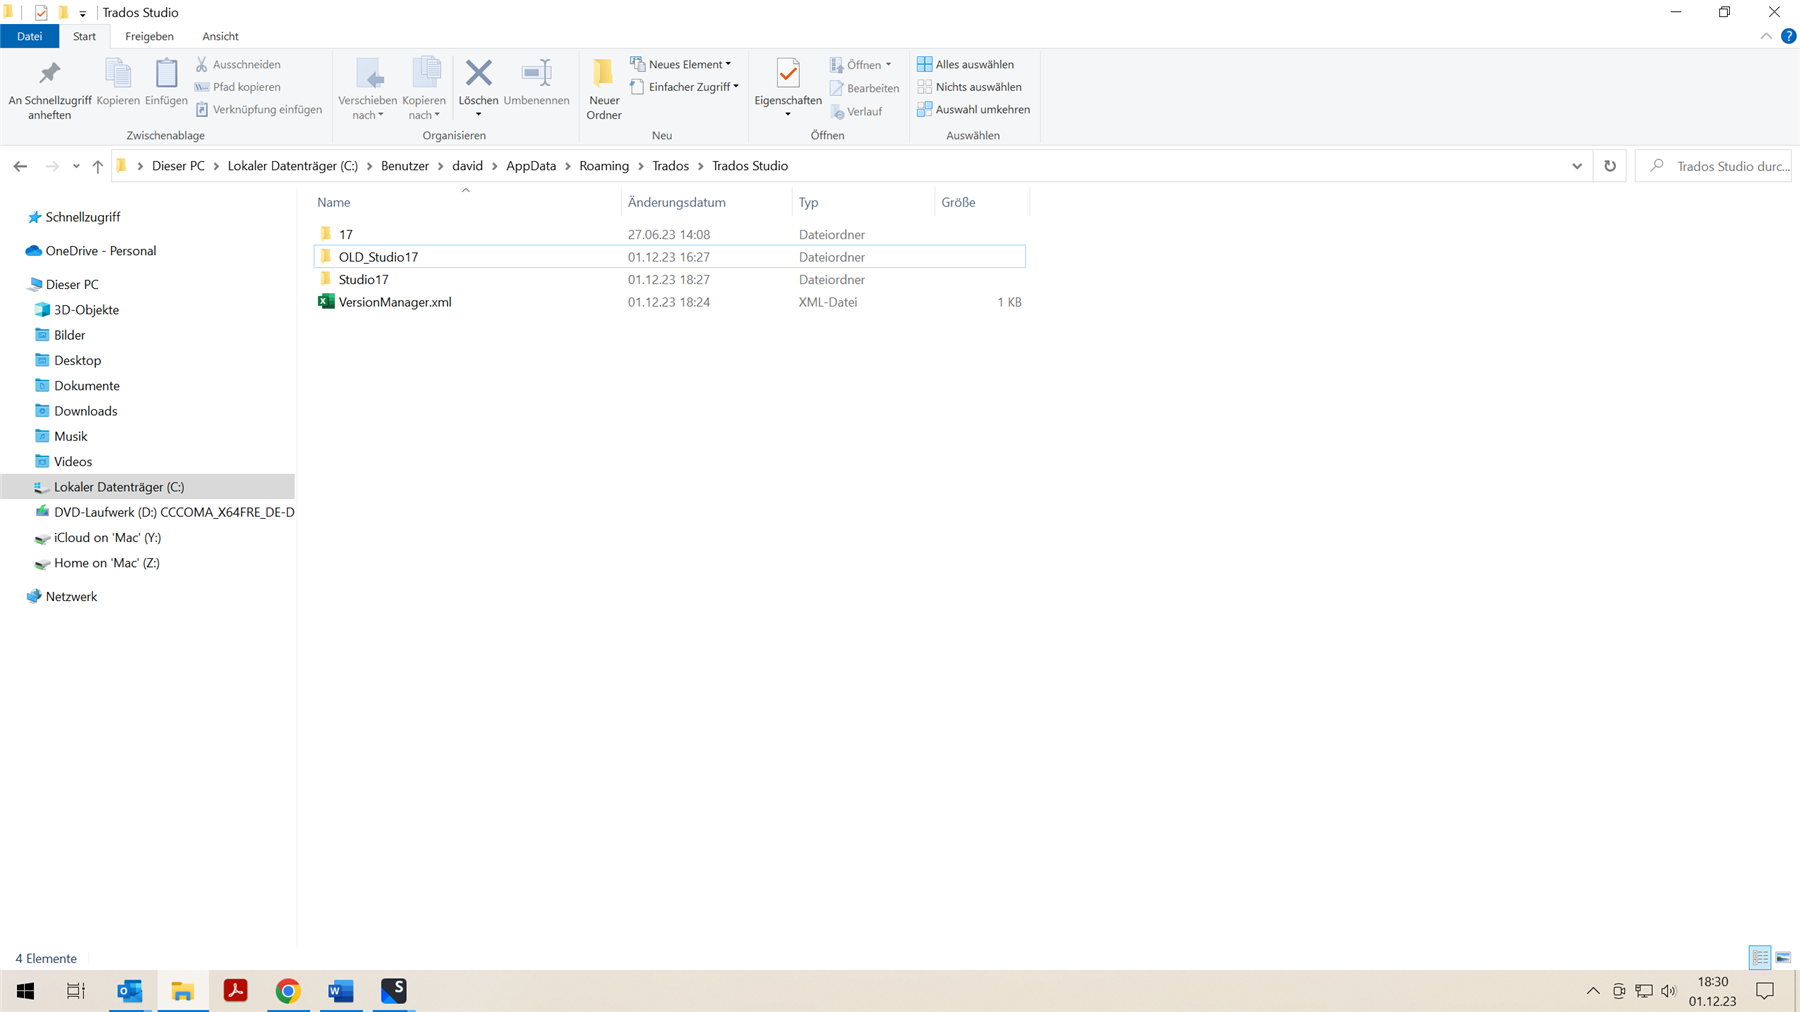Click david in the address path
Screen dimensions: 1800x1012
tap(467, 166)
